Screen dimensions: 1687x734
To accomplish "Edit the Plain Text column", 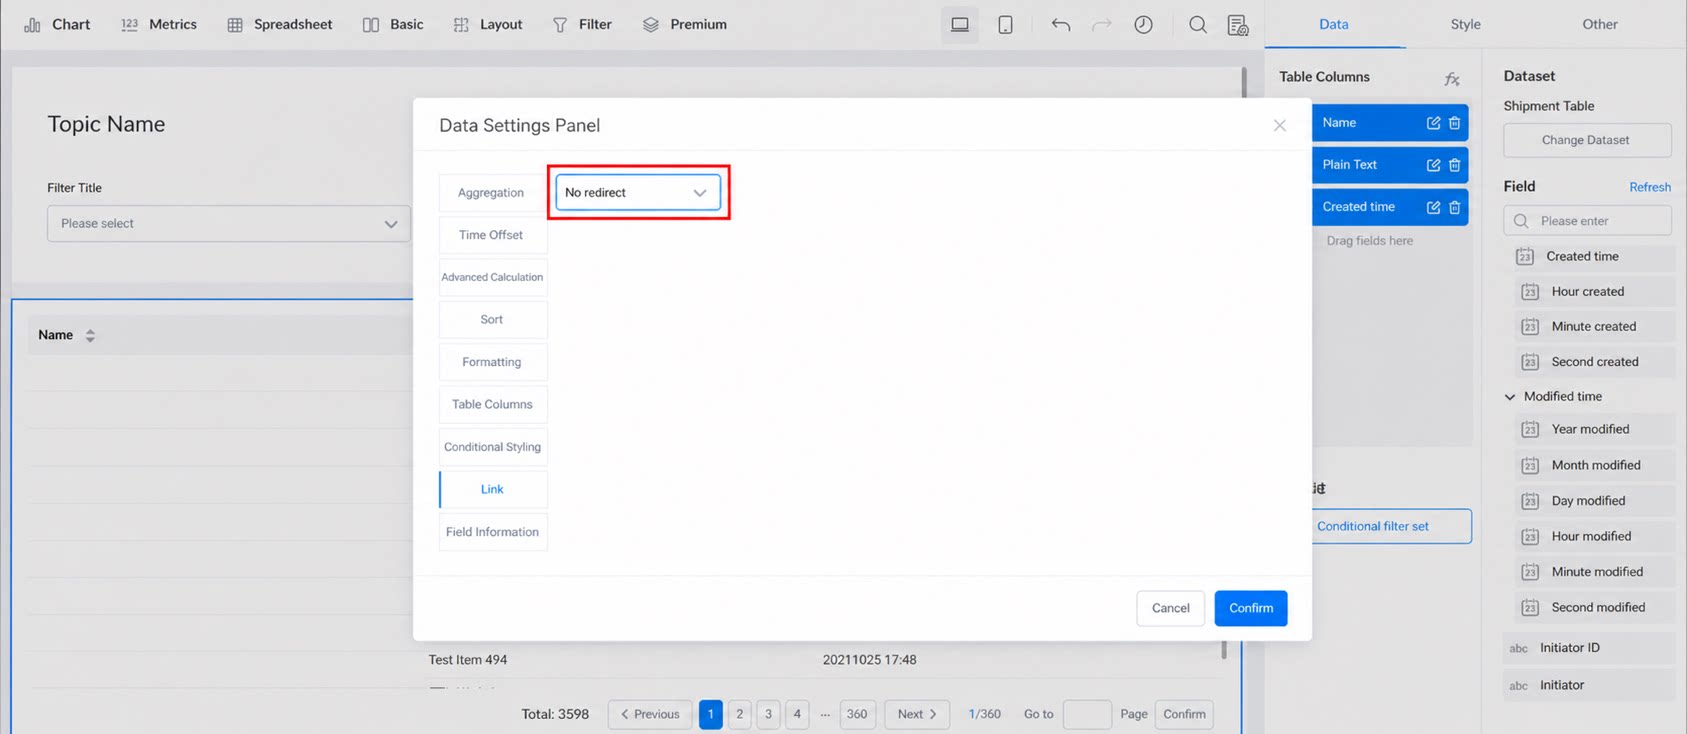I will (x=1433, y=165).
